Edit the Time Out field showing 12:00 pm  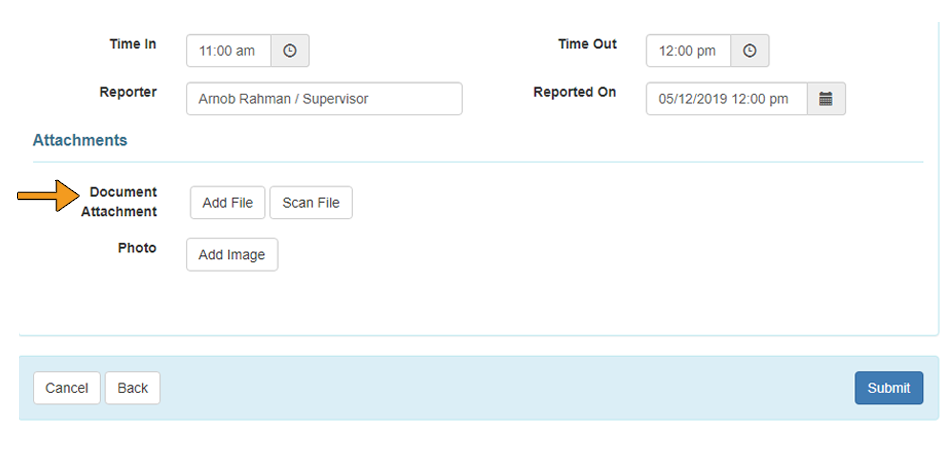688,51
